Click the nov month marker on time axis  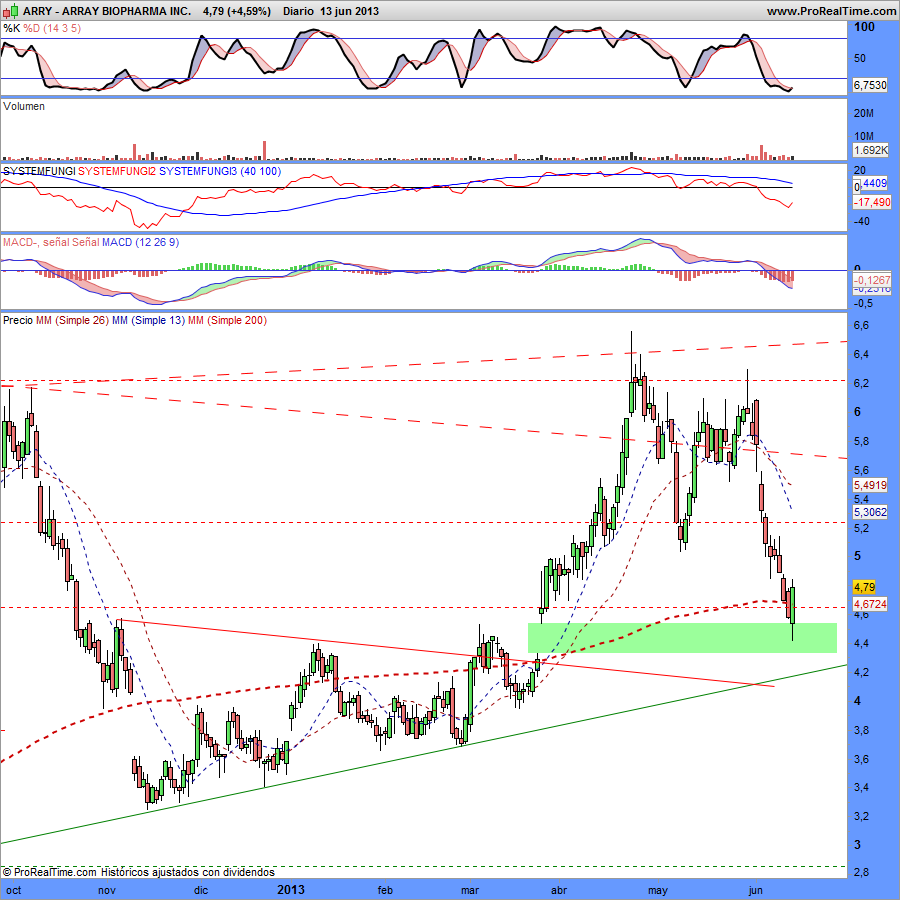(107, 890)
